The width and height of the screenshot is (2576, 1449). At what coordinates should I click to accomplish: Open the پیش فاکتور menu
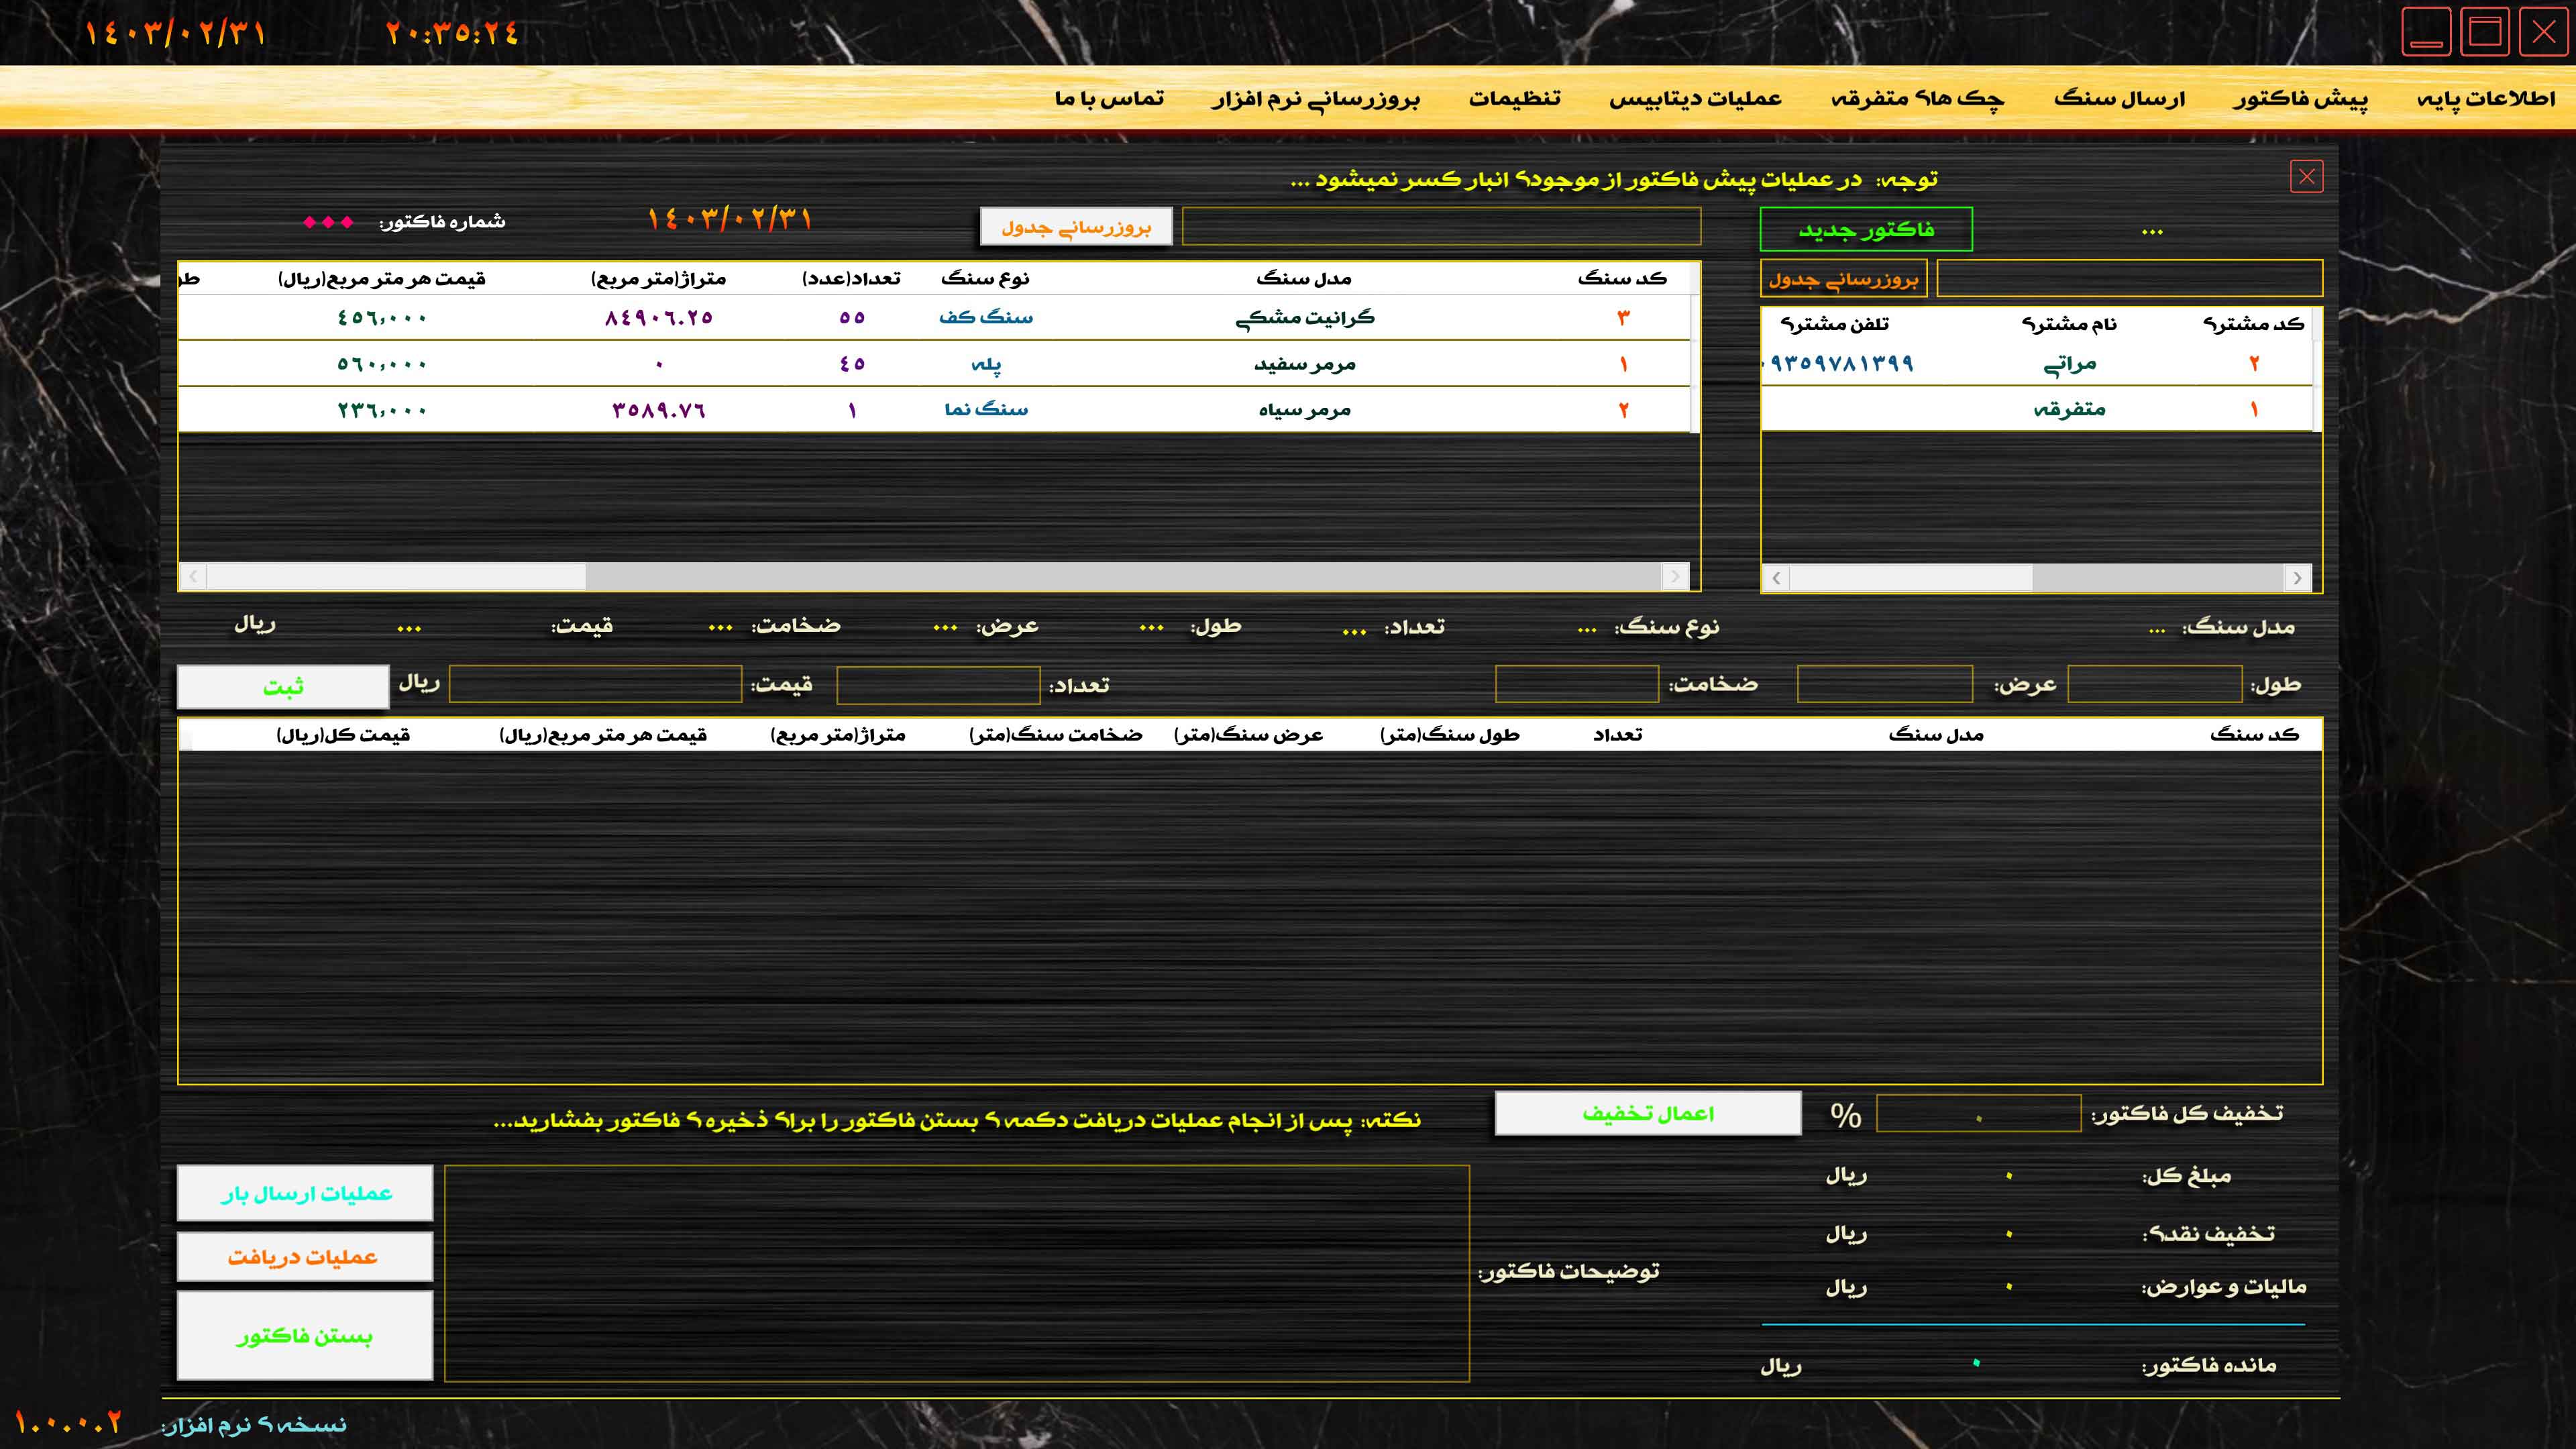pyautogui.click(x=2300, y=98)
